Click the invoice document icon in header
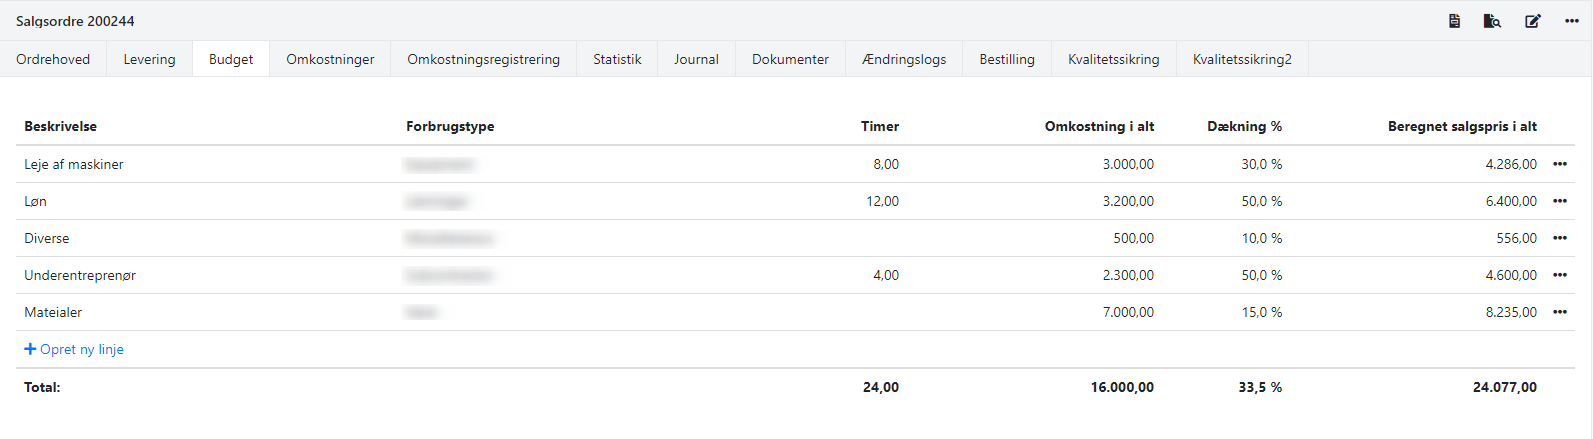This screenshot has width=1593, height=439. (1454, 21)
